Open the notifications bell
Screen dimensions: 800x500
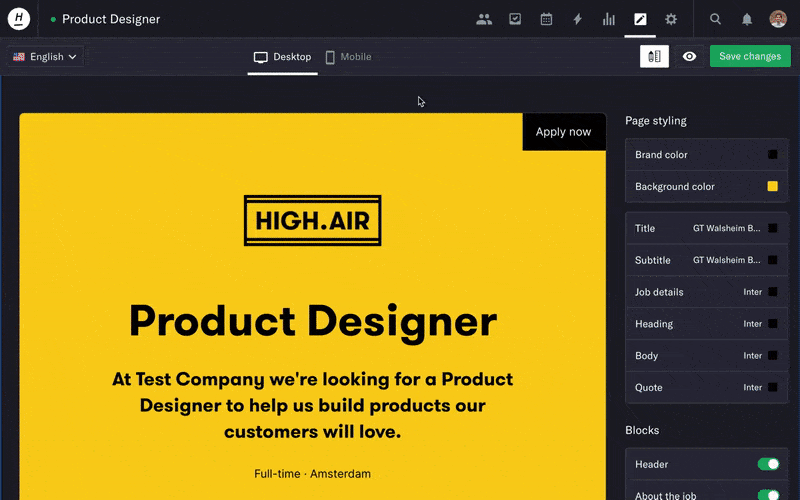click(x=746, y=19)
